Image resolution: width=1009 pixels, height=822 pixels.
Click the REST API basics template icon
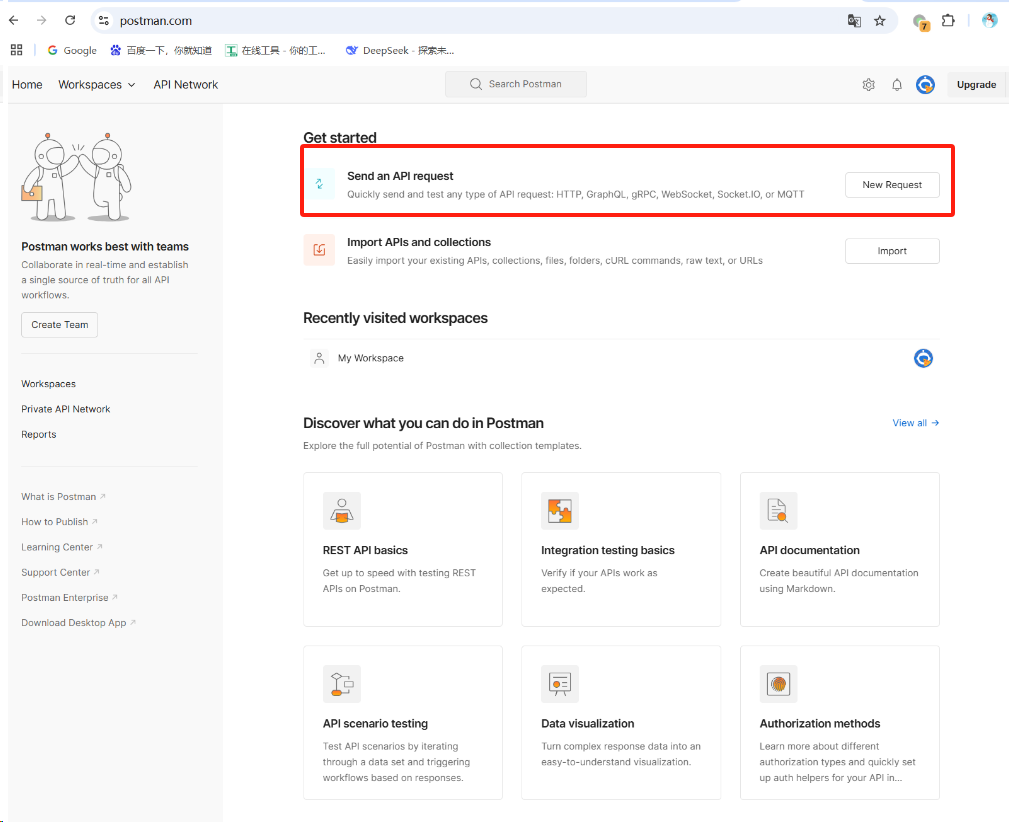[x=342, y=510]
